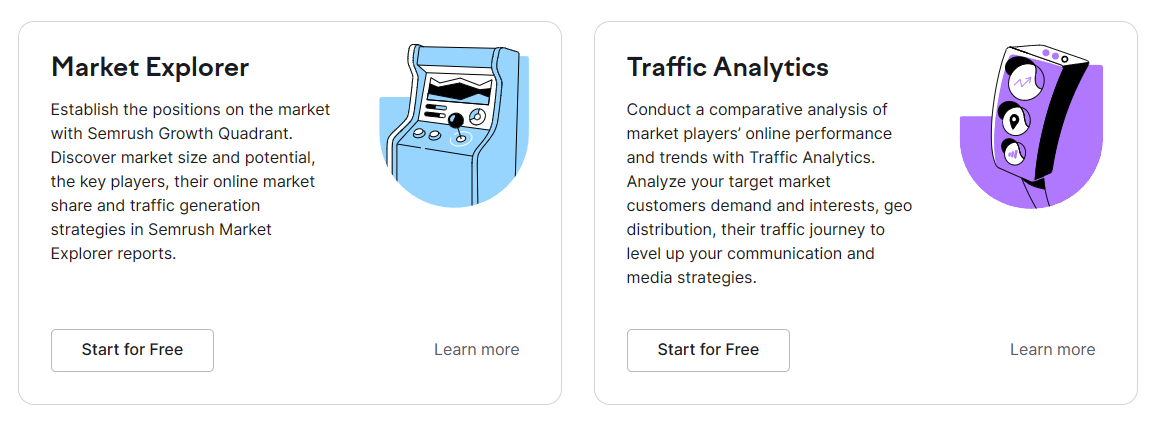Click the donut chart dial on arcade machine
This screenshot has width=1163, height=428.
coord(477,117)
